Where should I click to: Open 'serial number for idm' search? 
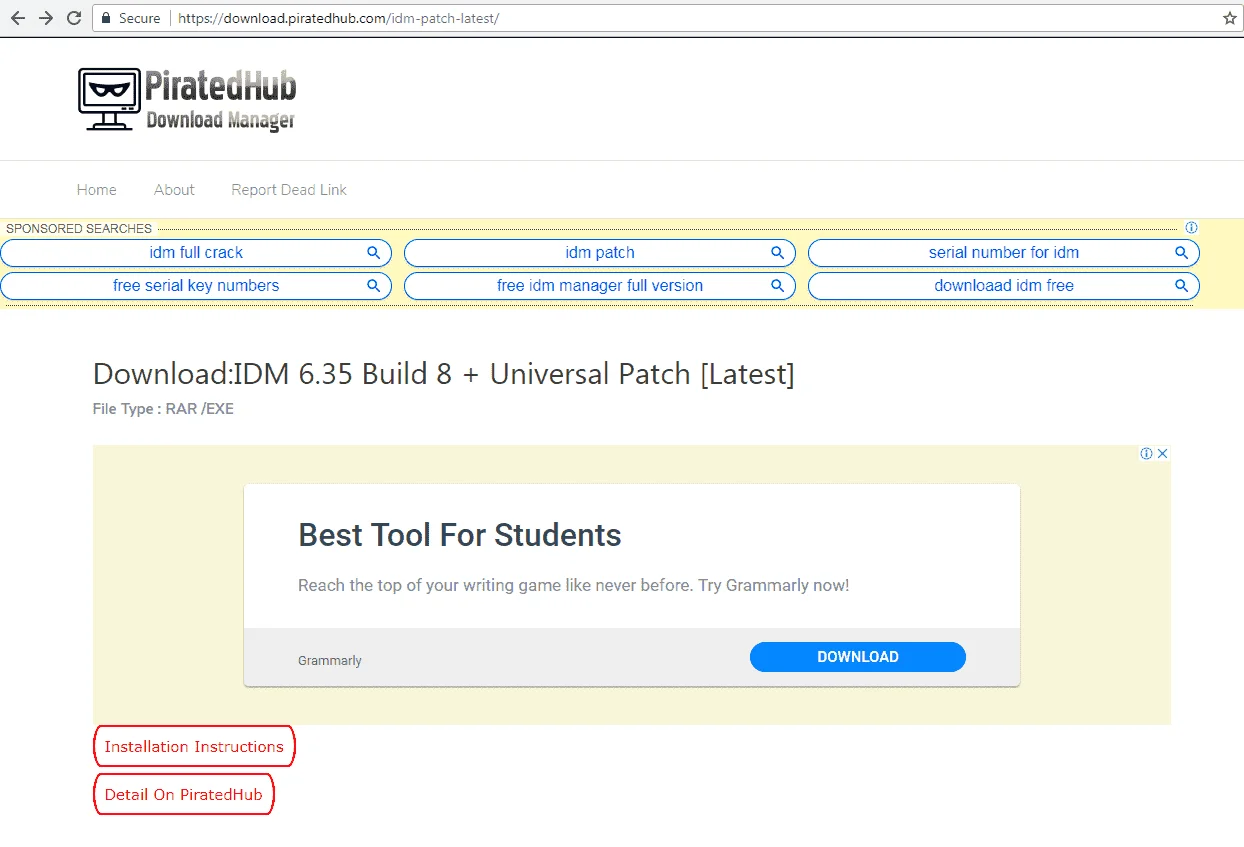tap(1004, 253)
